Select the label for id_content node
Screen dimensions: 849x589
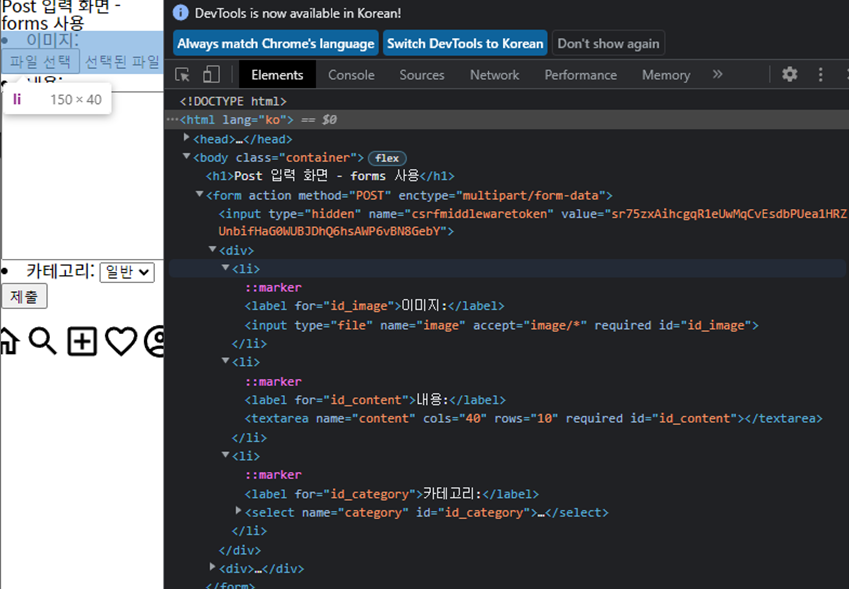pyautogui.click(x=375, y=400)
